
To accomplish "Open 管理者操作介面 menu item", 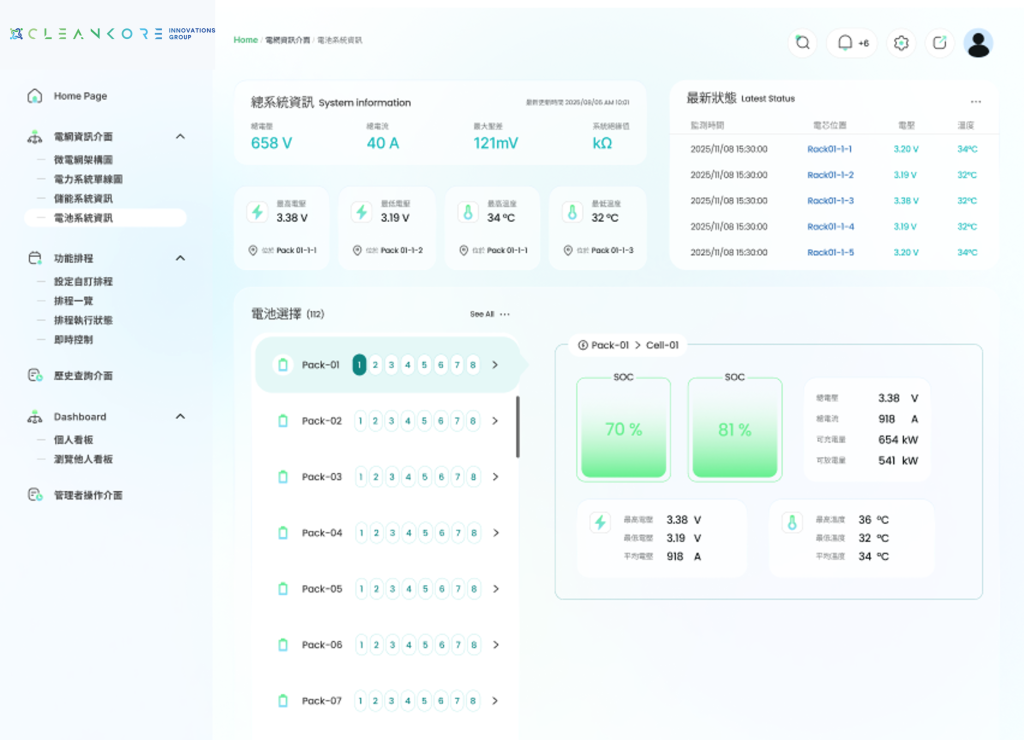I will (88, 495).
